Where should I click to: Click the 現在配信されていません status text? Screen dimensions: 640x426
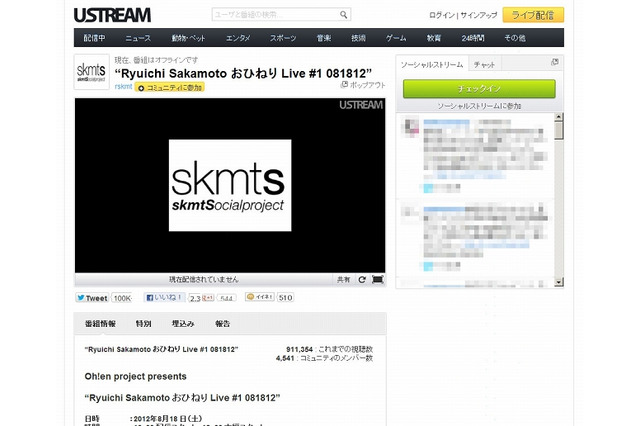click(x=204, y=280)
